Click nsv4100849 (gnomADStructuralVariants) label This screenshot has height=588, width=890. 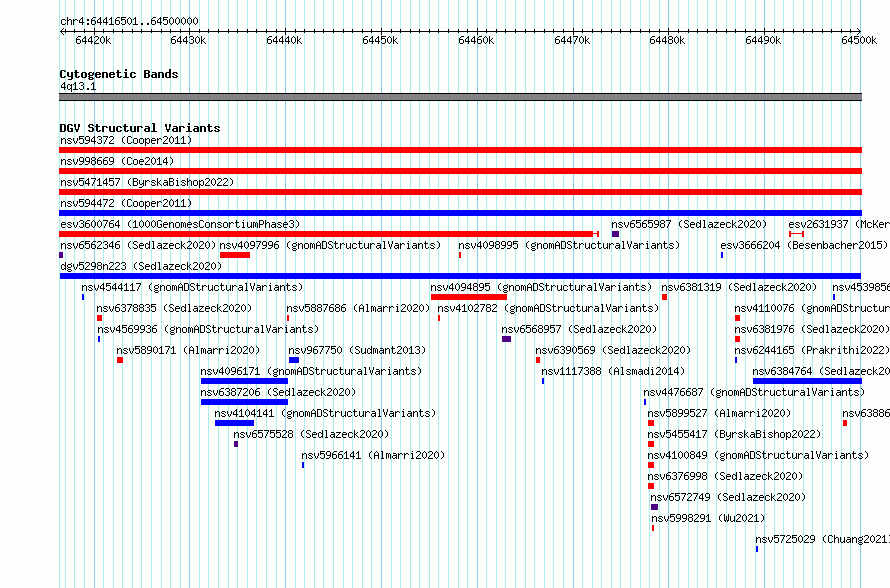(758, 455)
